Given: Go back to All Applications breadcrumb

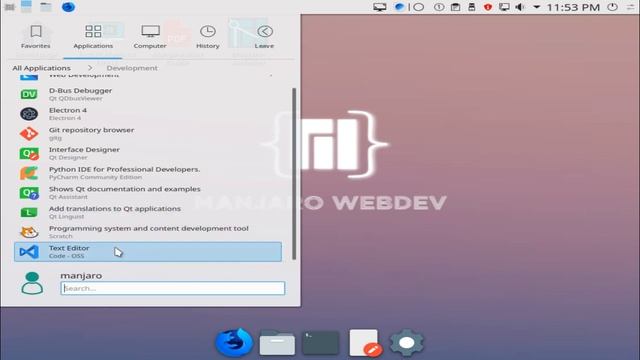Looking at the screenshot, I should tap(41, 68).
